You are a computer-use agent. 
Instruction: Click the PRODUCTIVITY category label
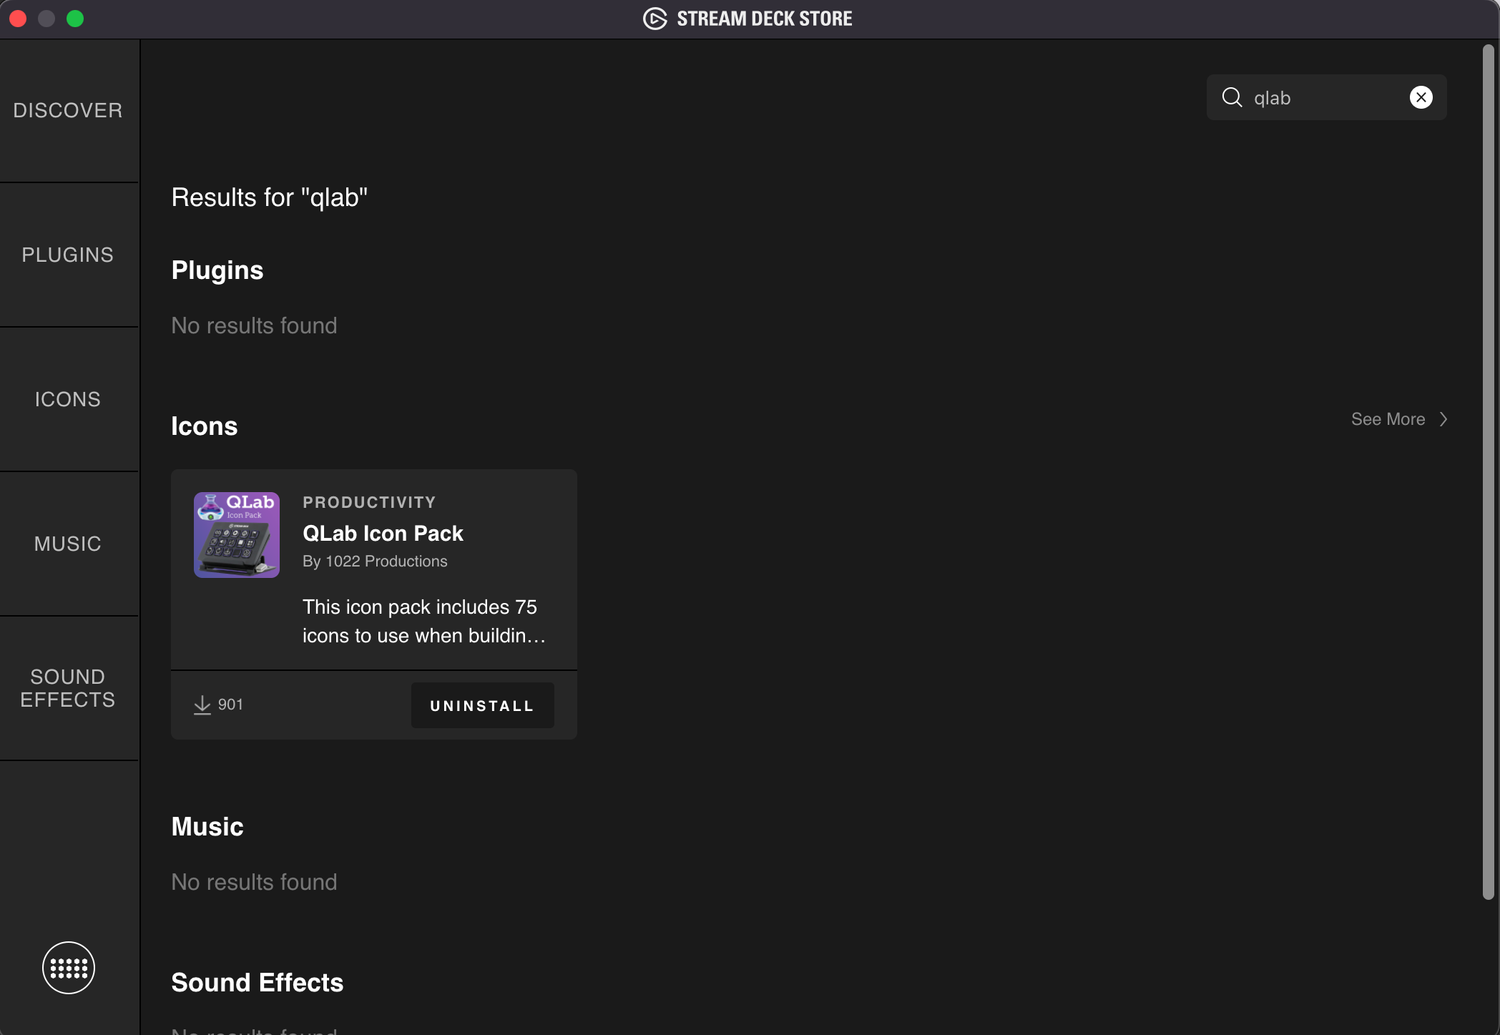(x=369, y=502)
